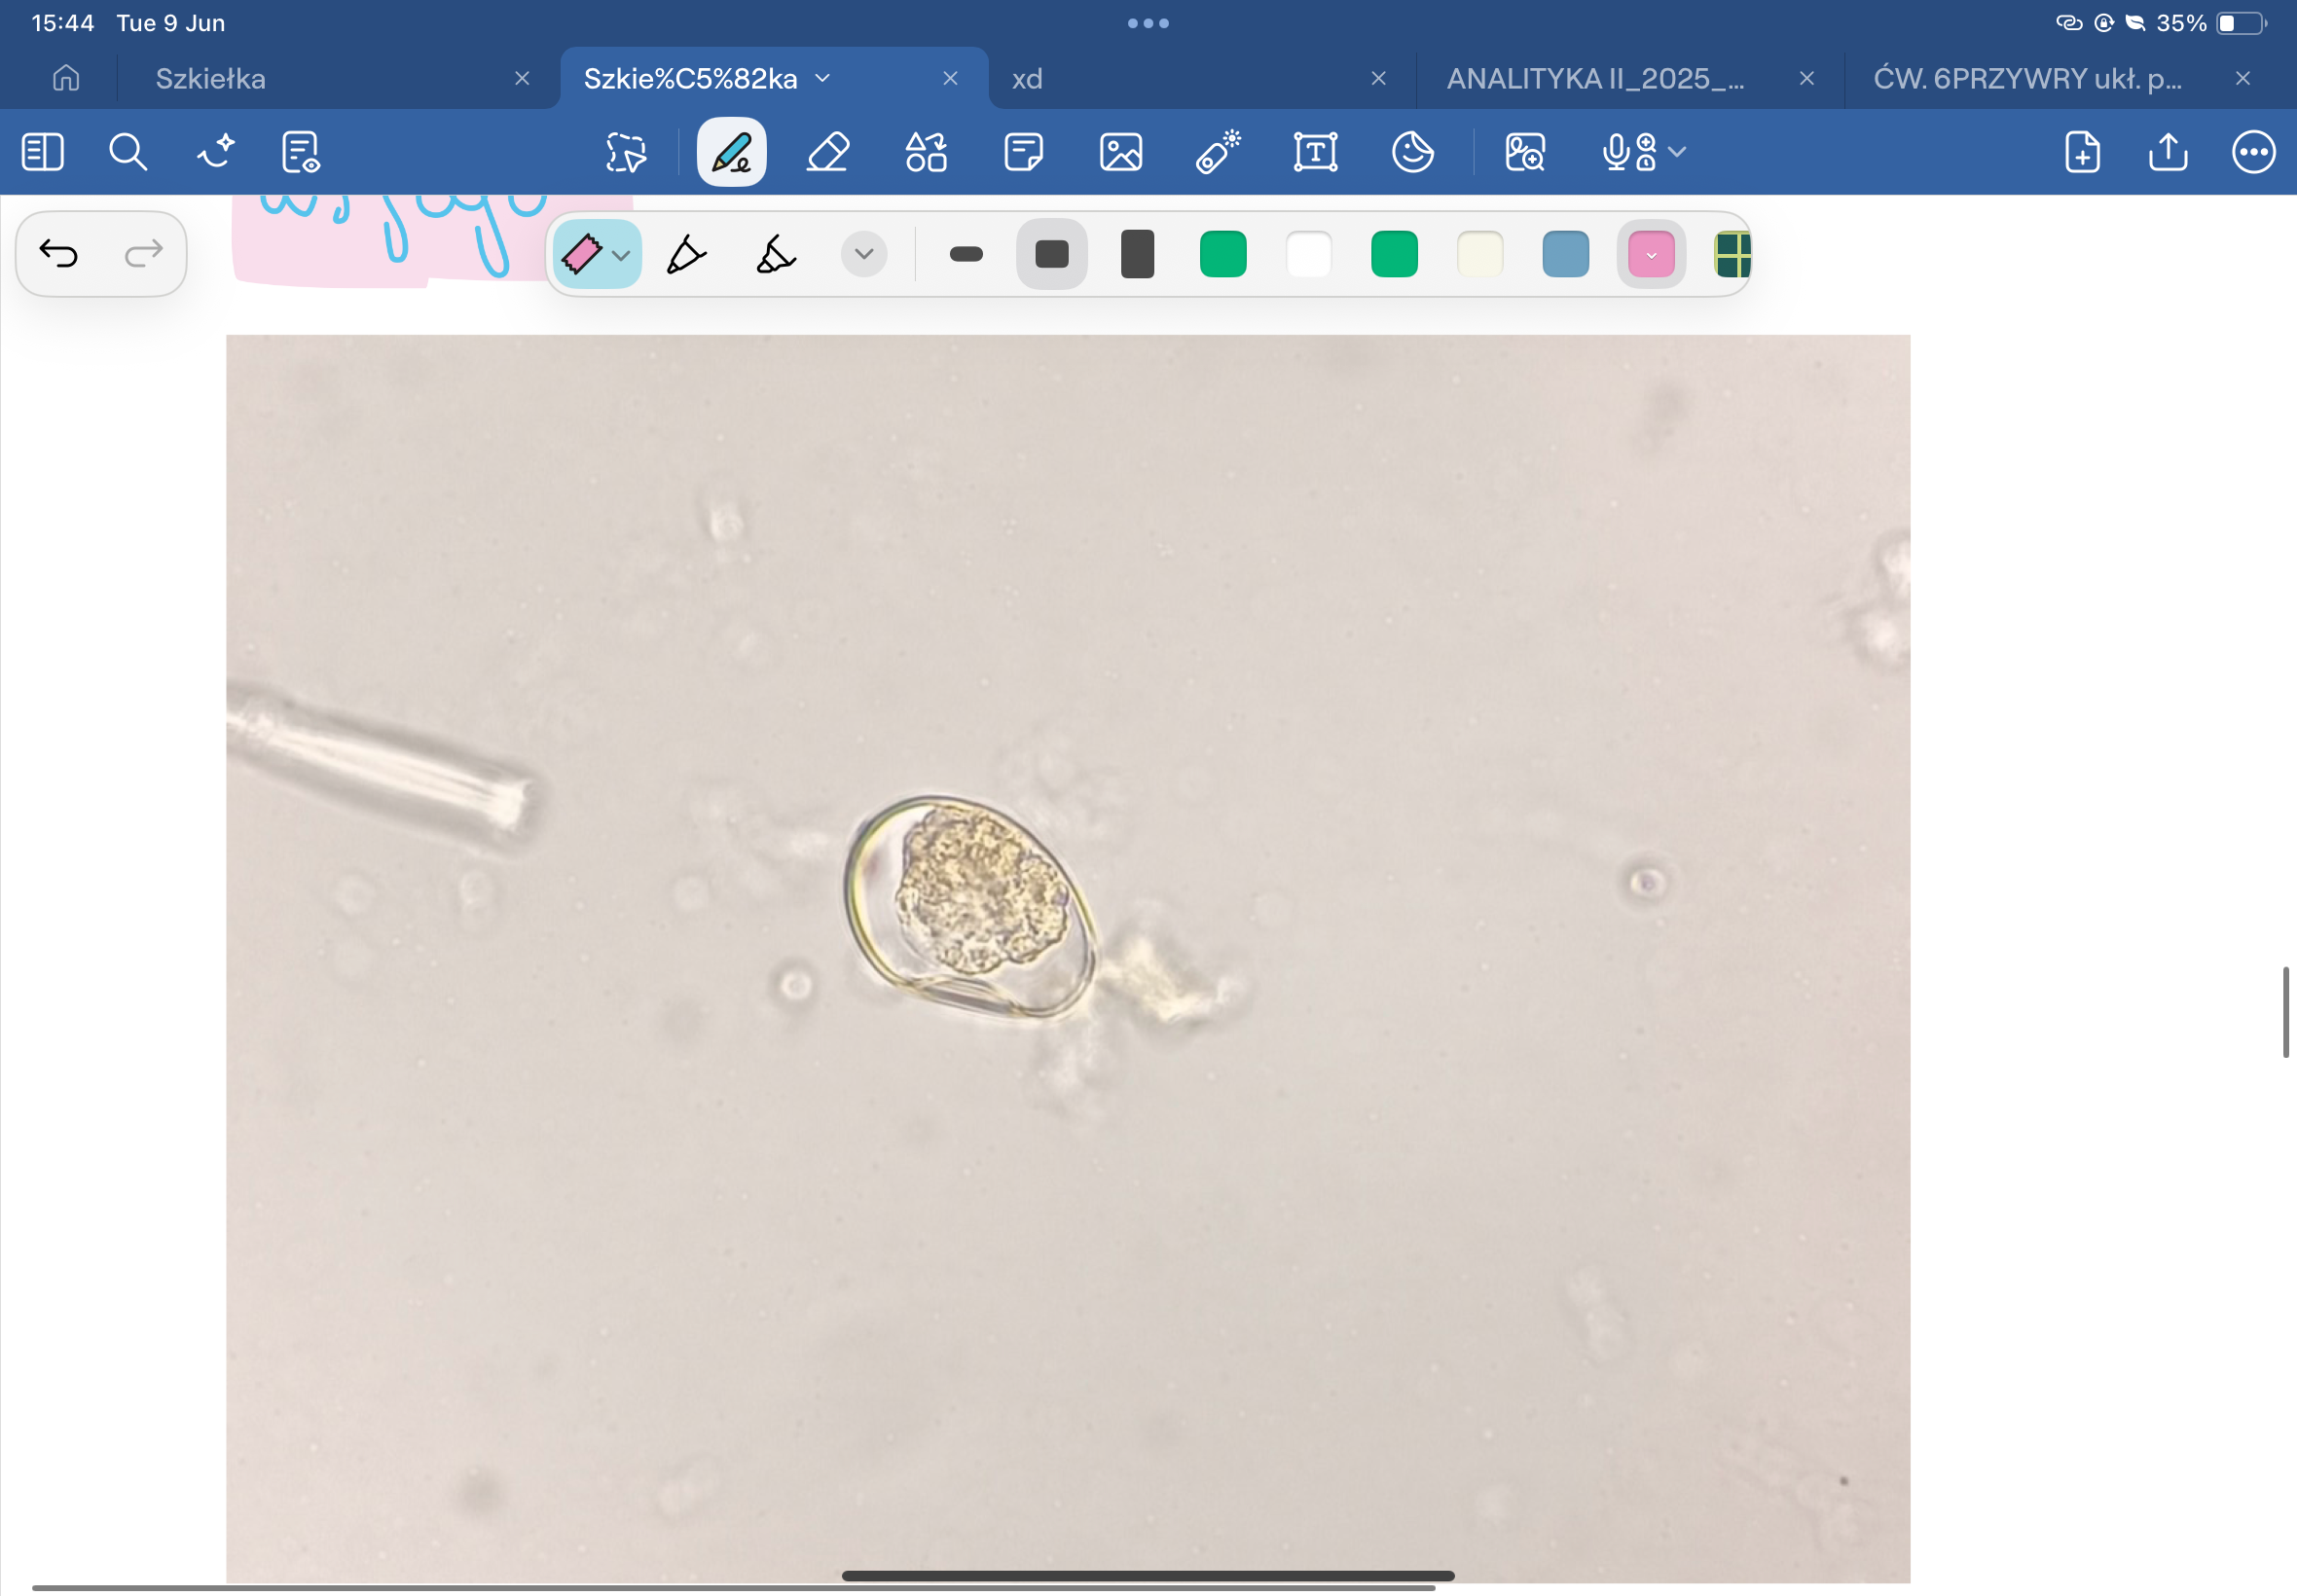The image size is (2297, 1596).
Task: Open highlighter style dropdown arrow
Action: coord(621,256)
